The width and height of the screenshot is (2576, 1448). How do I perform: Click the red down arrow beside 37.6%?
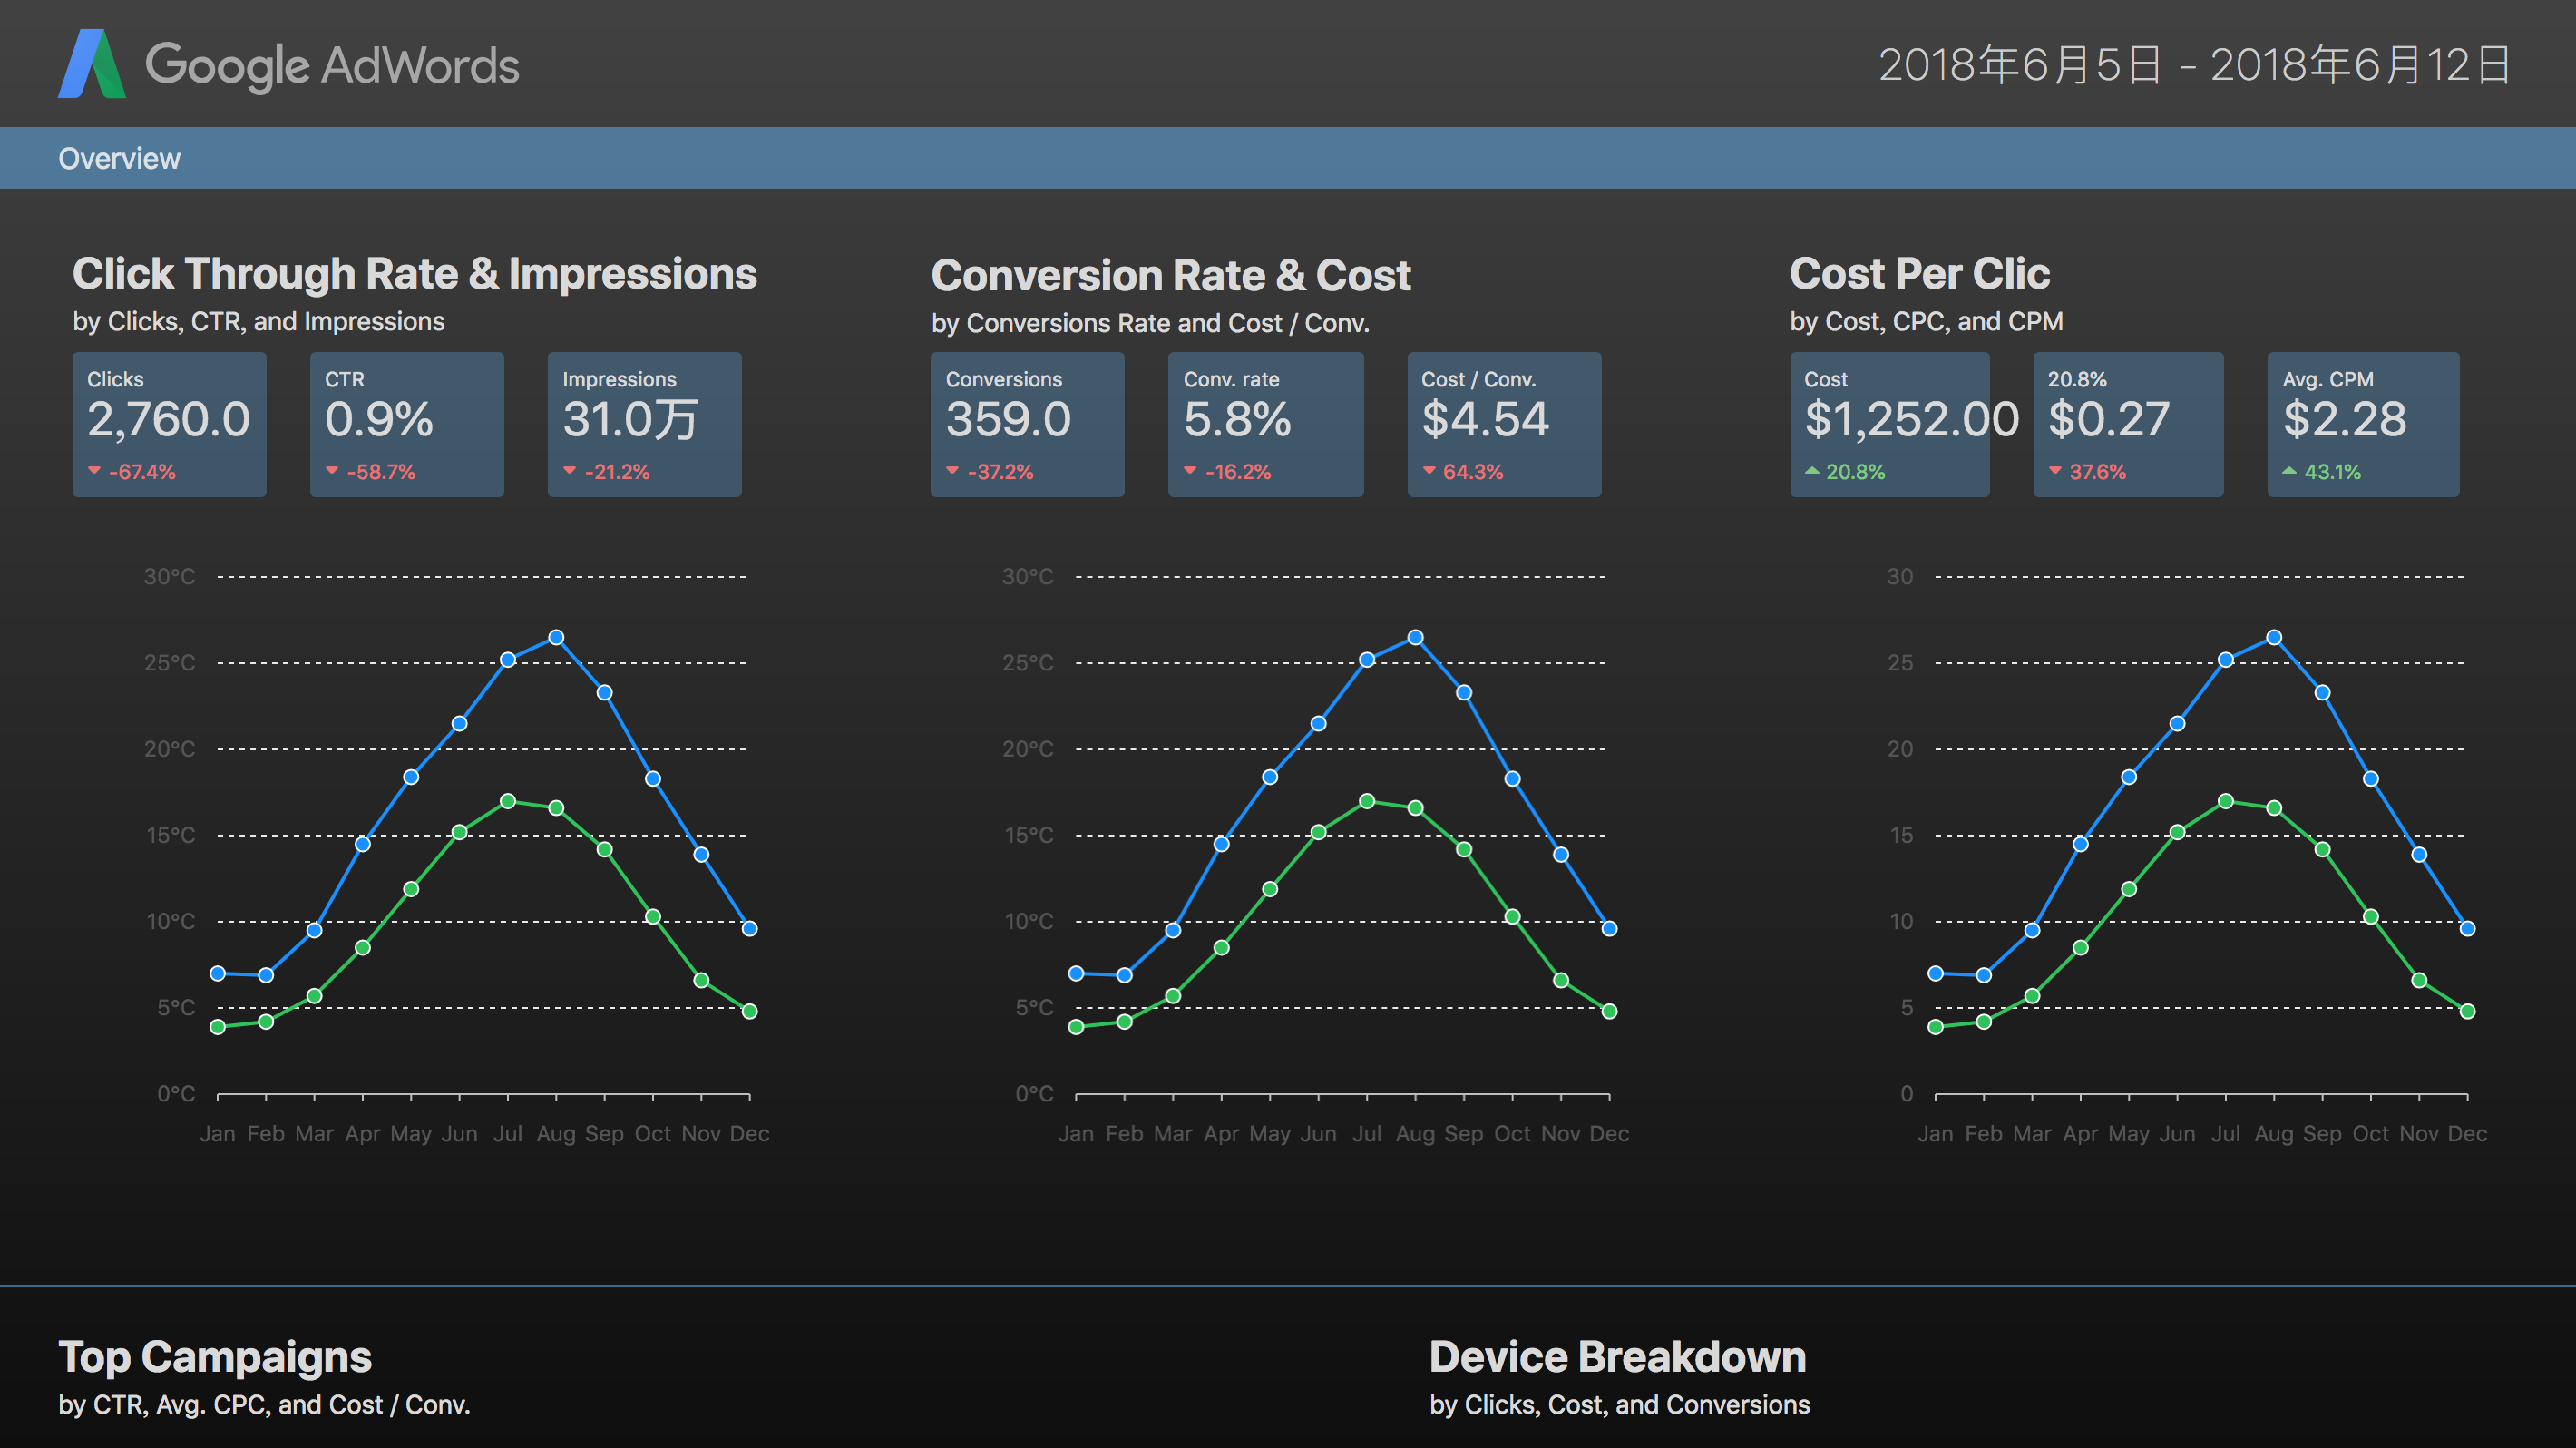click(x=2055, y=471)
